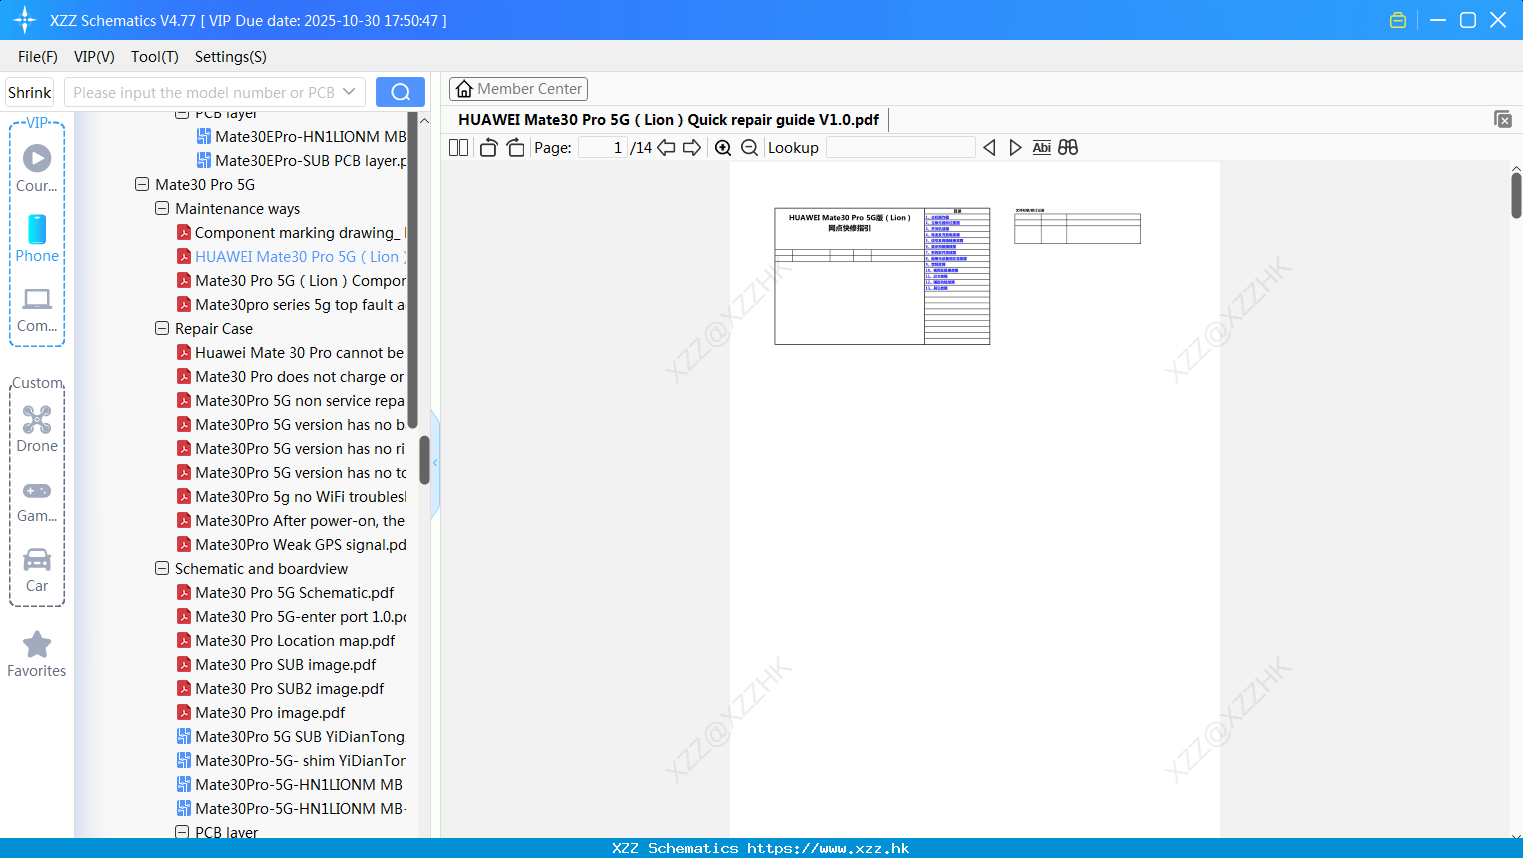Viewport: 1523px width, 858px height.
Task: Open the File(F) menu
Action: (x=38, y=57)
